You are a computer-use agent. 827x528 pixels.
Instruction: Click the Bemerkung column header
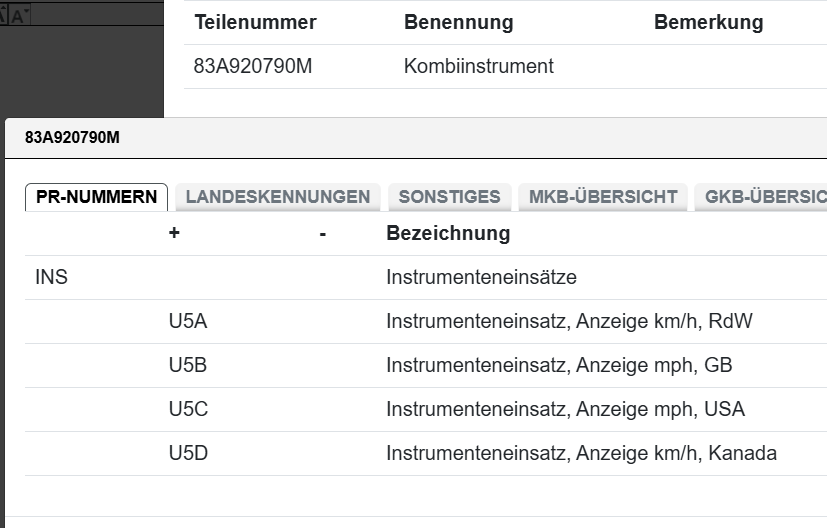(x=708, y=22)
